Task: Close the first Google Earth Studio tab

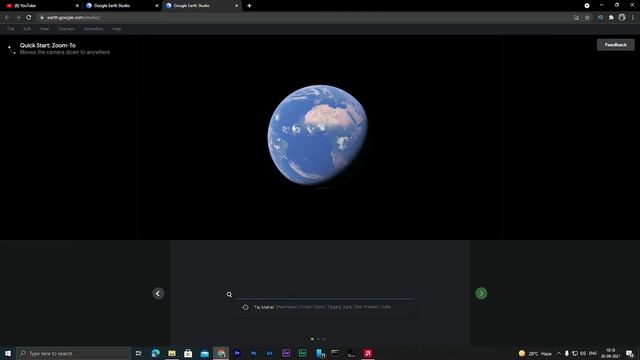Action: pos(157,6)
